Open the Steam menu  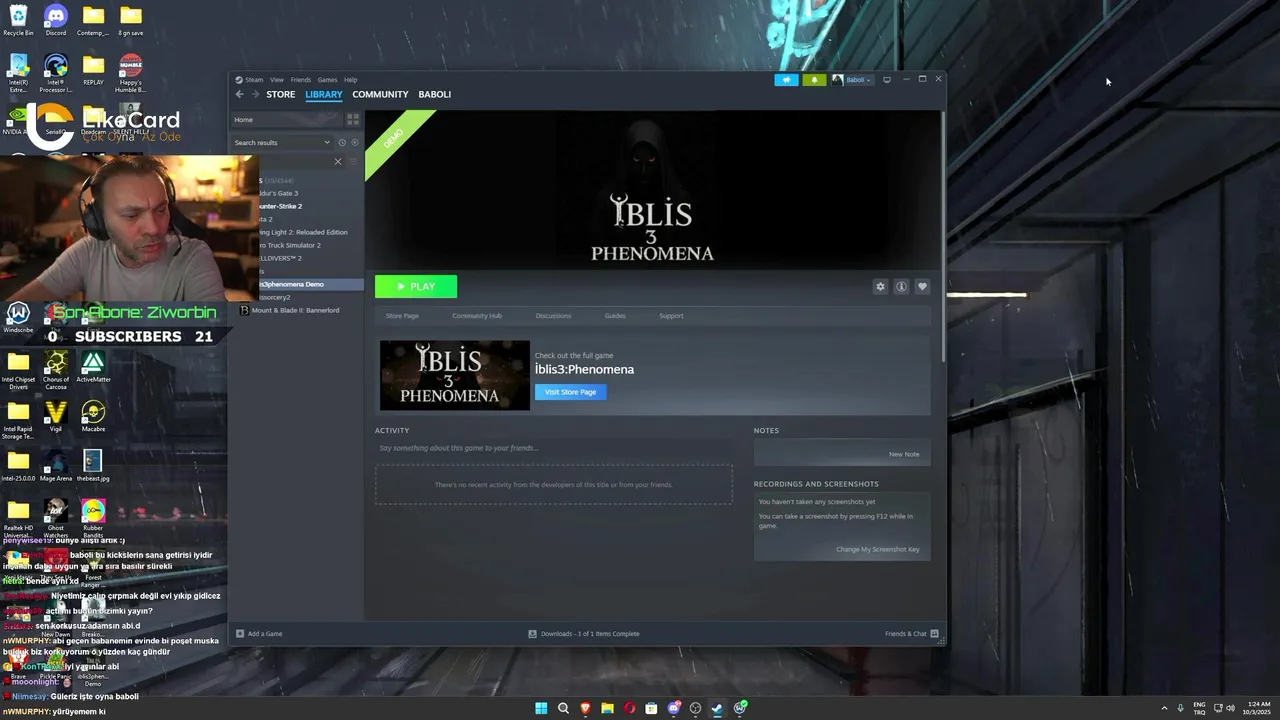pyautogui.click(x=254, y=80)
